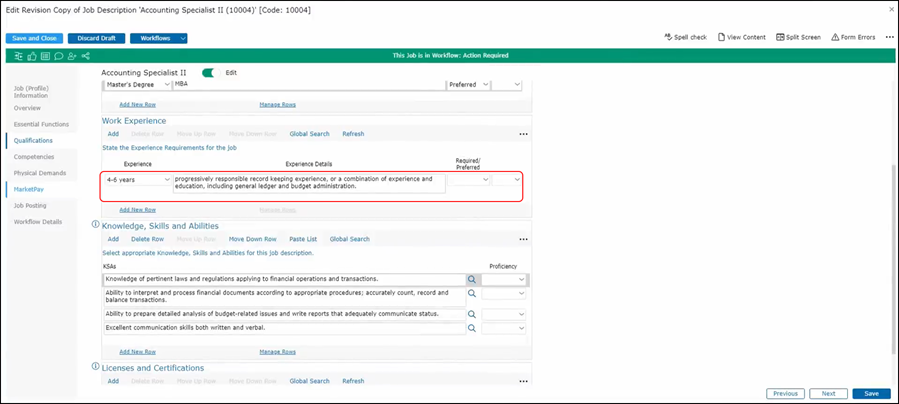Toggle the Edit switch off
Screen dimensions: 899x404
pyautogui.click(x=209, y=73)
